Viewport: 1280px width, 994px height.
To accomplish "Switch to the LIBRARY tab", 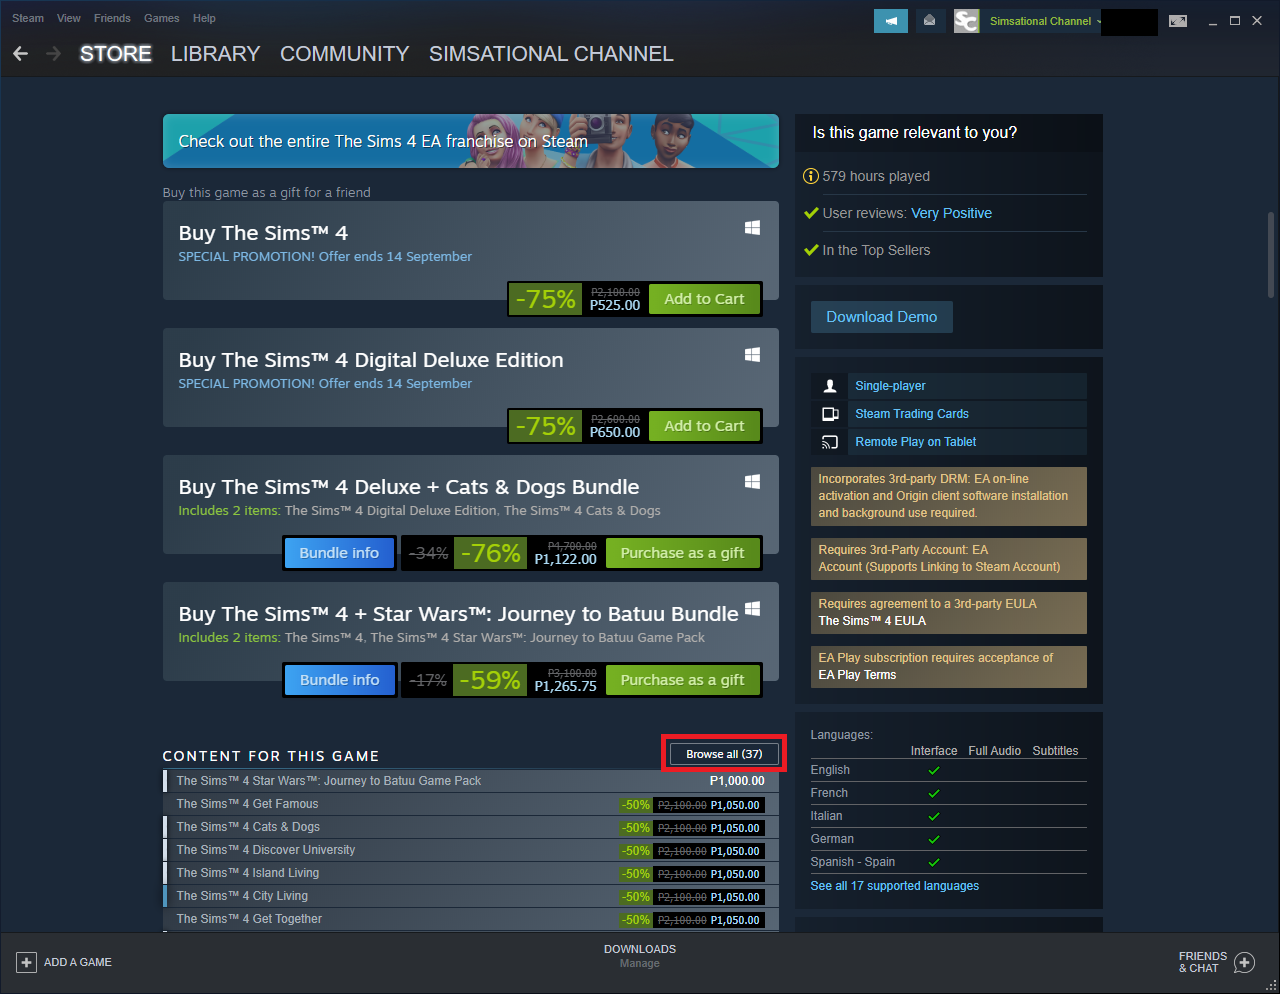I will click(x=215, y=54).
